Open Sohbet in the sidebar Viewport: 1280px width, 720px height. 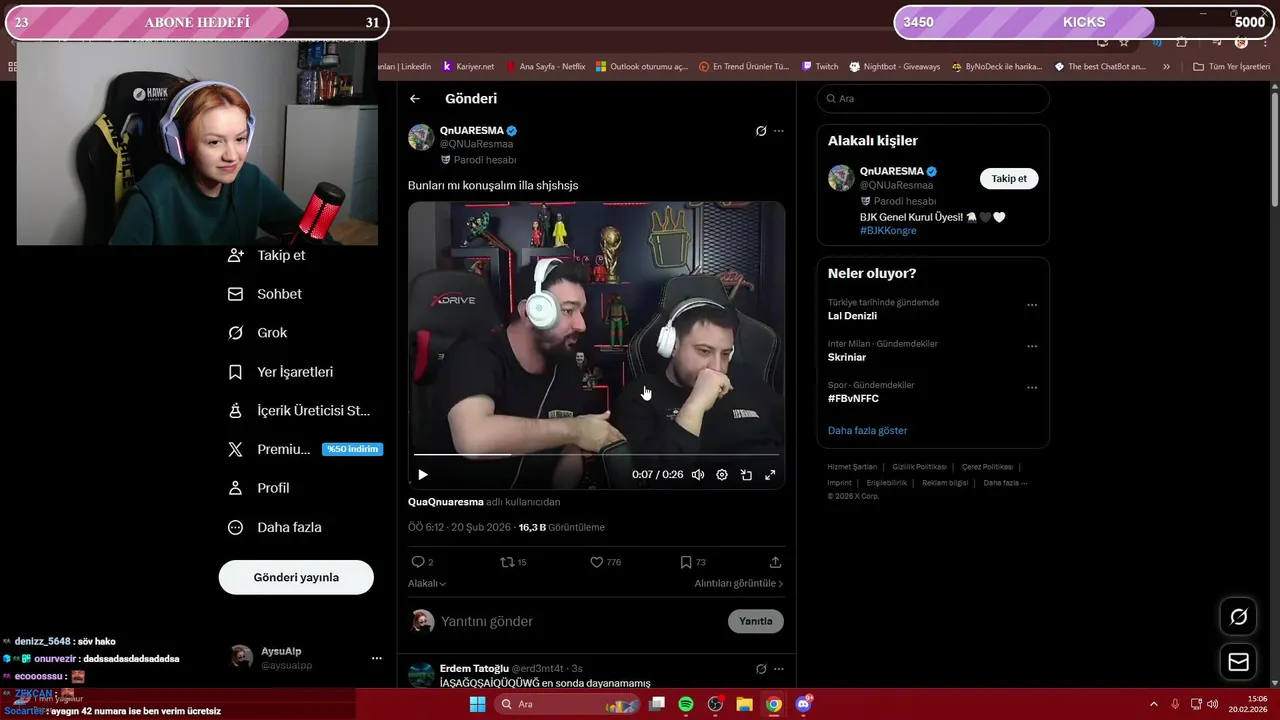tap(265, 294)
